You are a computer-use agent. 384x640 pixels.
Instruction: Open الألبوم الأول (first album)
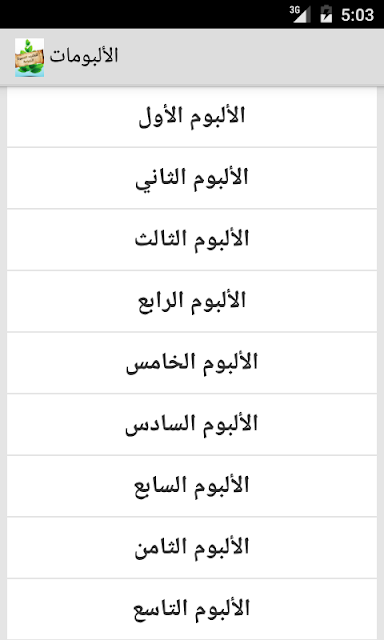click(192, 117)
